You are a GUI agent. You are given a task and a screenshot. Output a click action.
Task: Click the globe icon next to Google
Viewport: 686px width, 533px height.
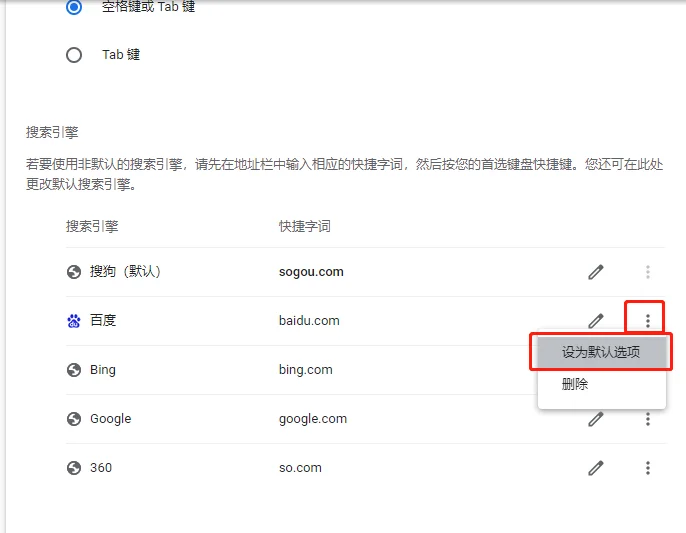[74, 419]
